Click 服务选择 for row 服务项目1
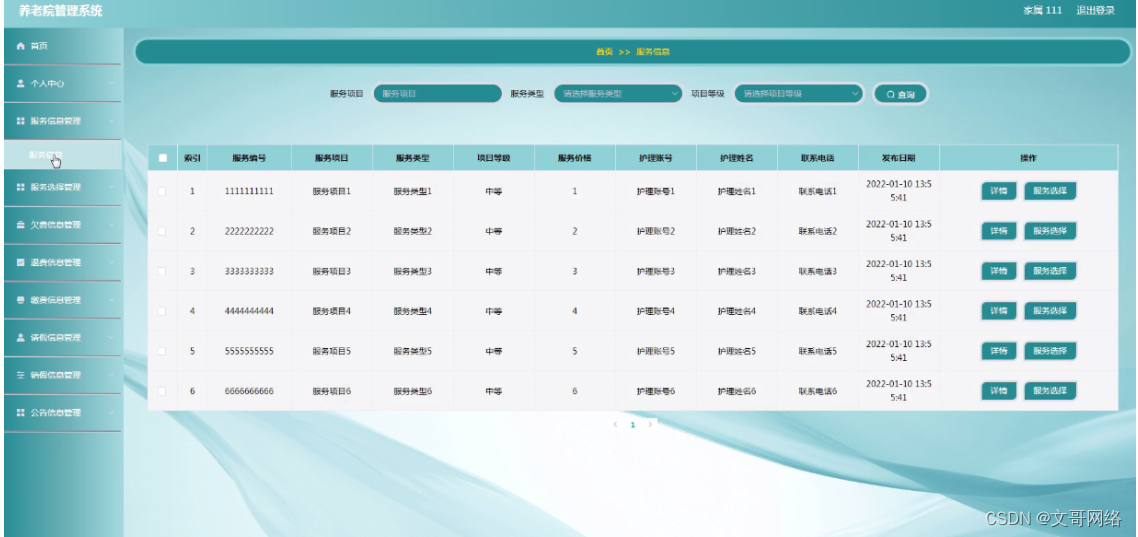Viewport: 1138px width, 537px height. [x=1049, y=192]
